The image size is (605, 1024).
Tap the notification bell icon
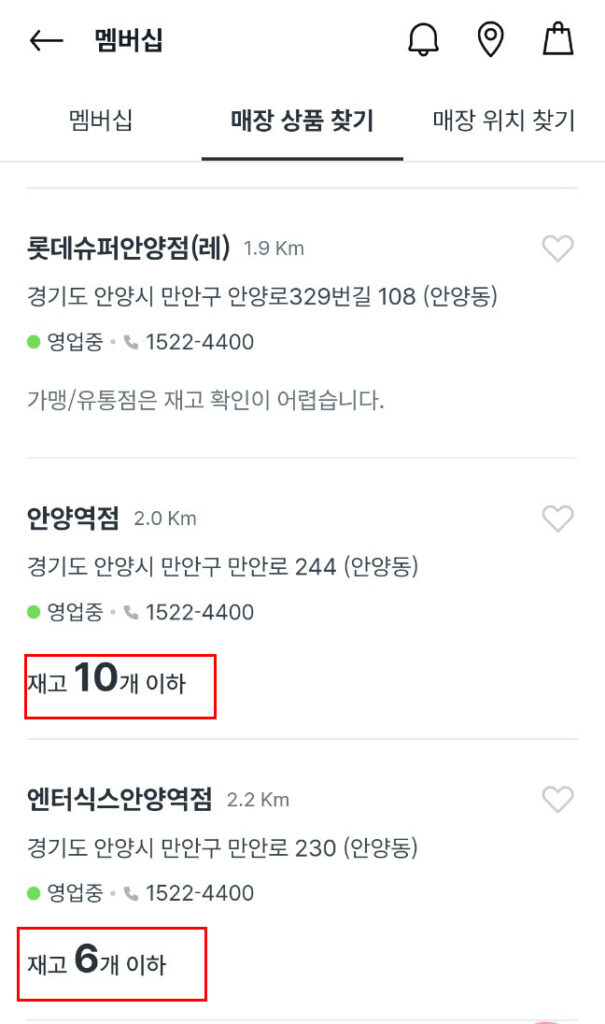pos(424,39)
